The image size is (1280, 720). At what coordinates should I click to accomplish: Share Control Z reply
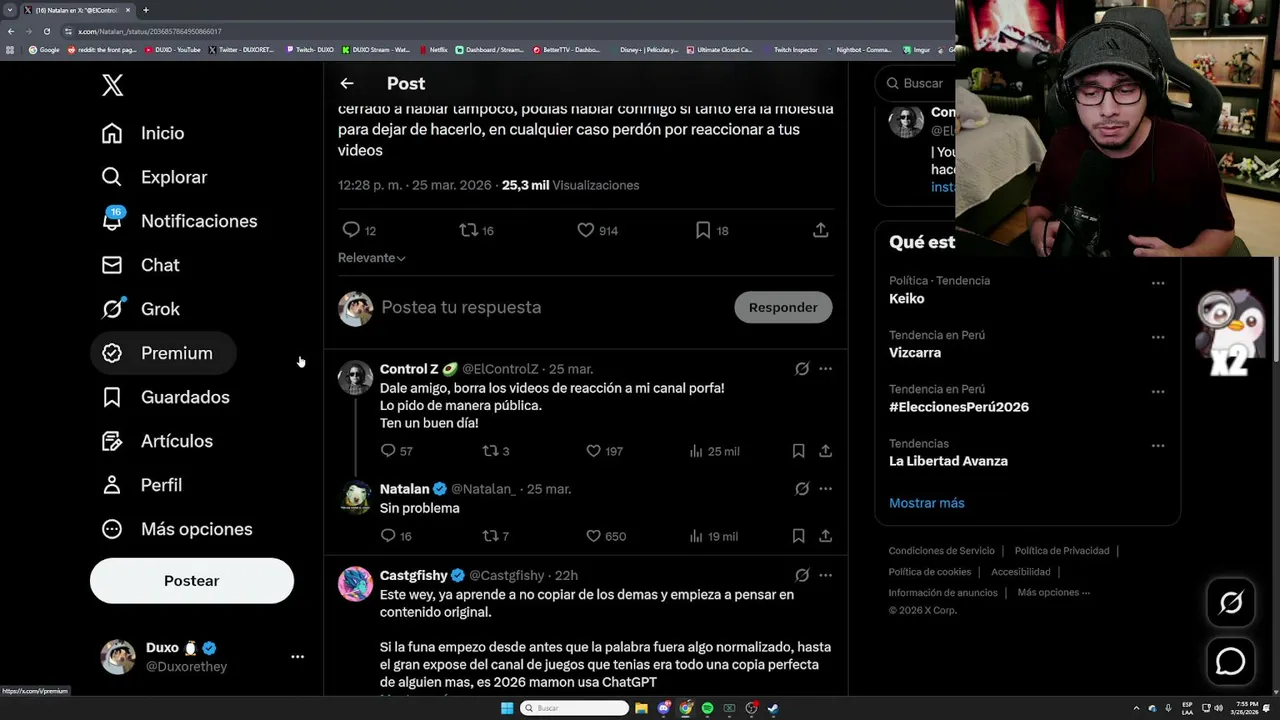click(x=825, y=451)
